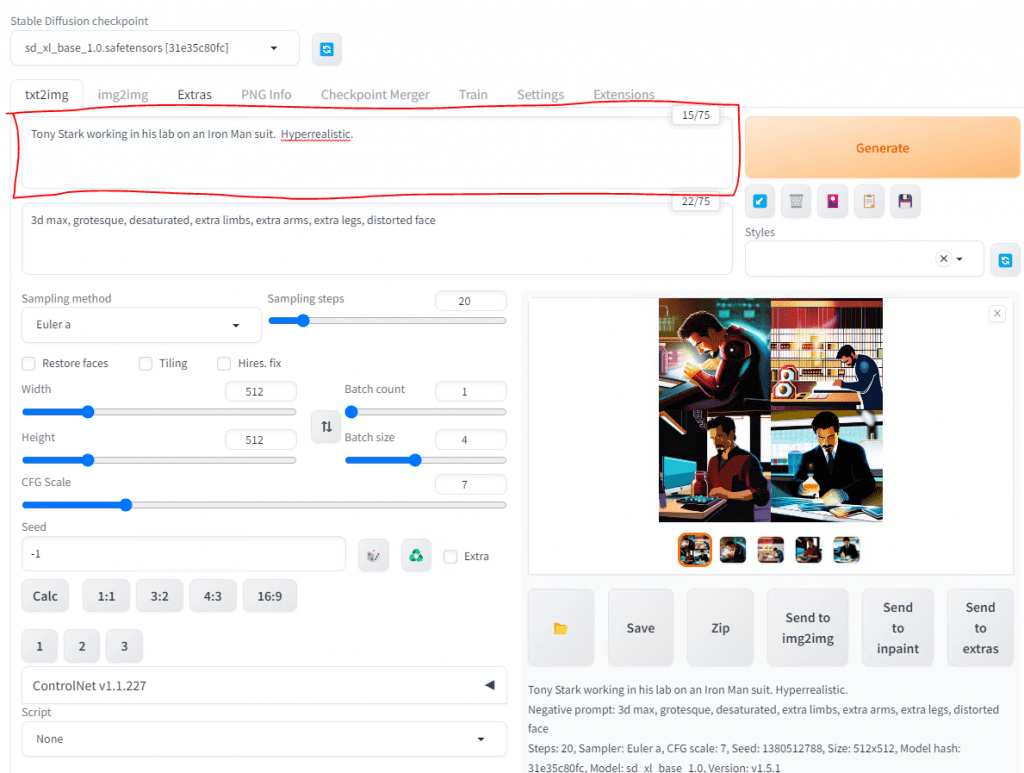Click the large generated image grid

771,410
